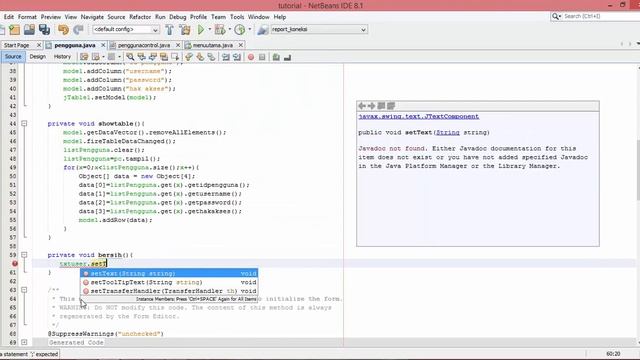Click the Find Next Occurrence icon
This screenshot has height=360, width=640.
click(153, 57)
